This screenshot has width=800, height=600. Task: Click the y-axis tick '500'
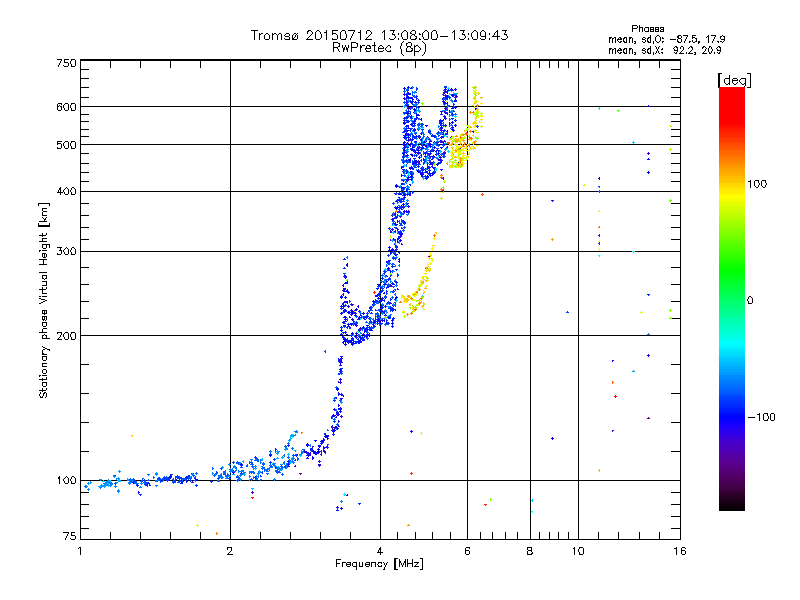coord(67,145)
